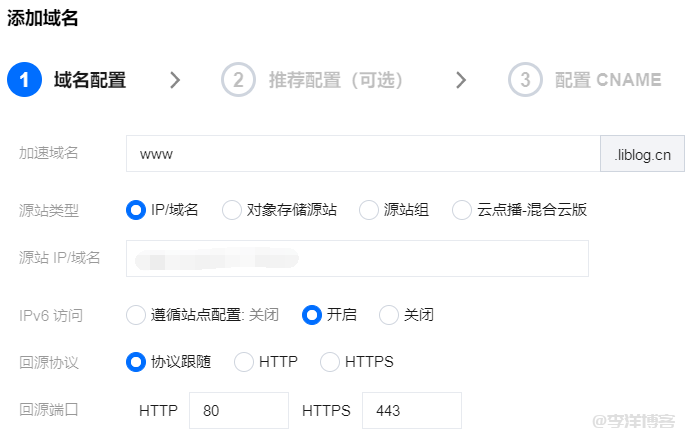Click the step 2 circle icon
This screenshot has width=696, height=448.
[238, 80]
